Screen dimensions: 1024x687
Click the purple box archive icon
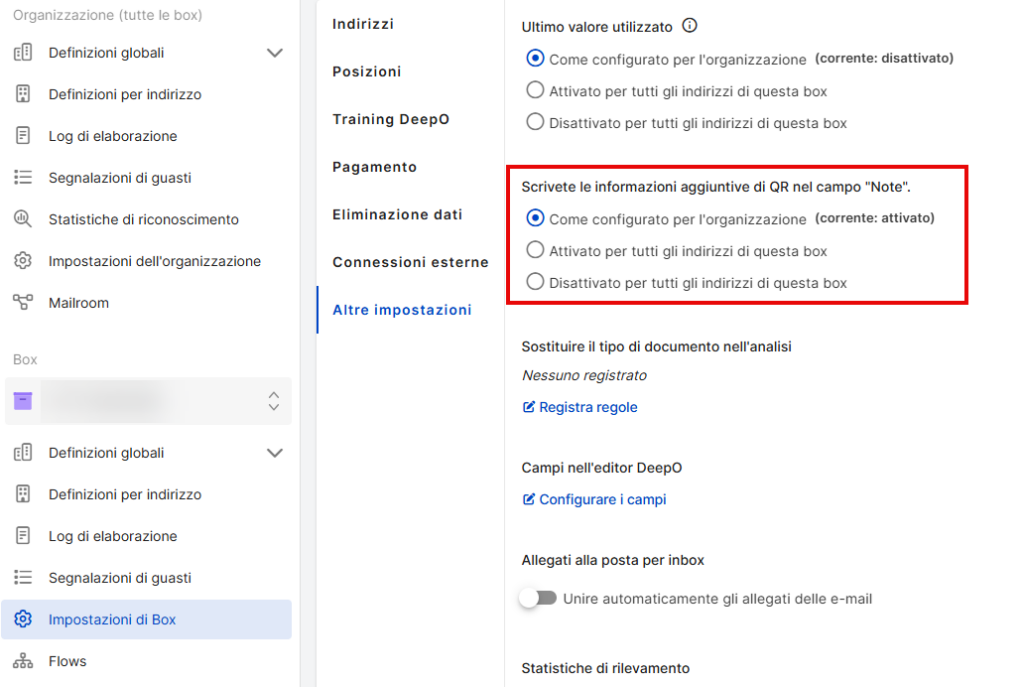point(23,400)
